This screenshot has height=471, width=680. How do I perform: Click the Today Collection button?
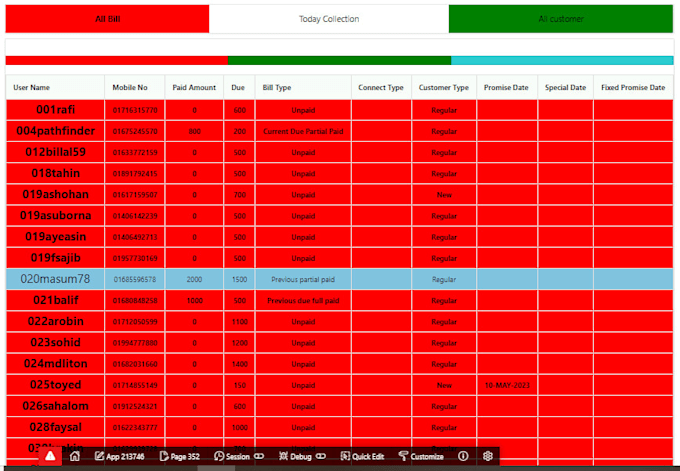pos(329,19)
